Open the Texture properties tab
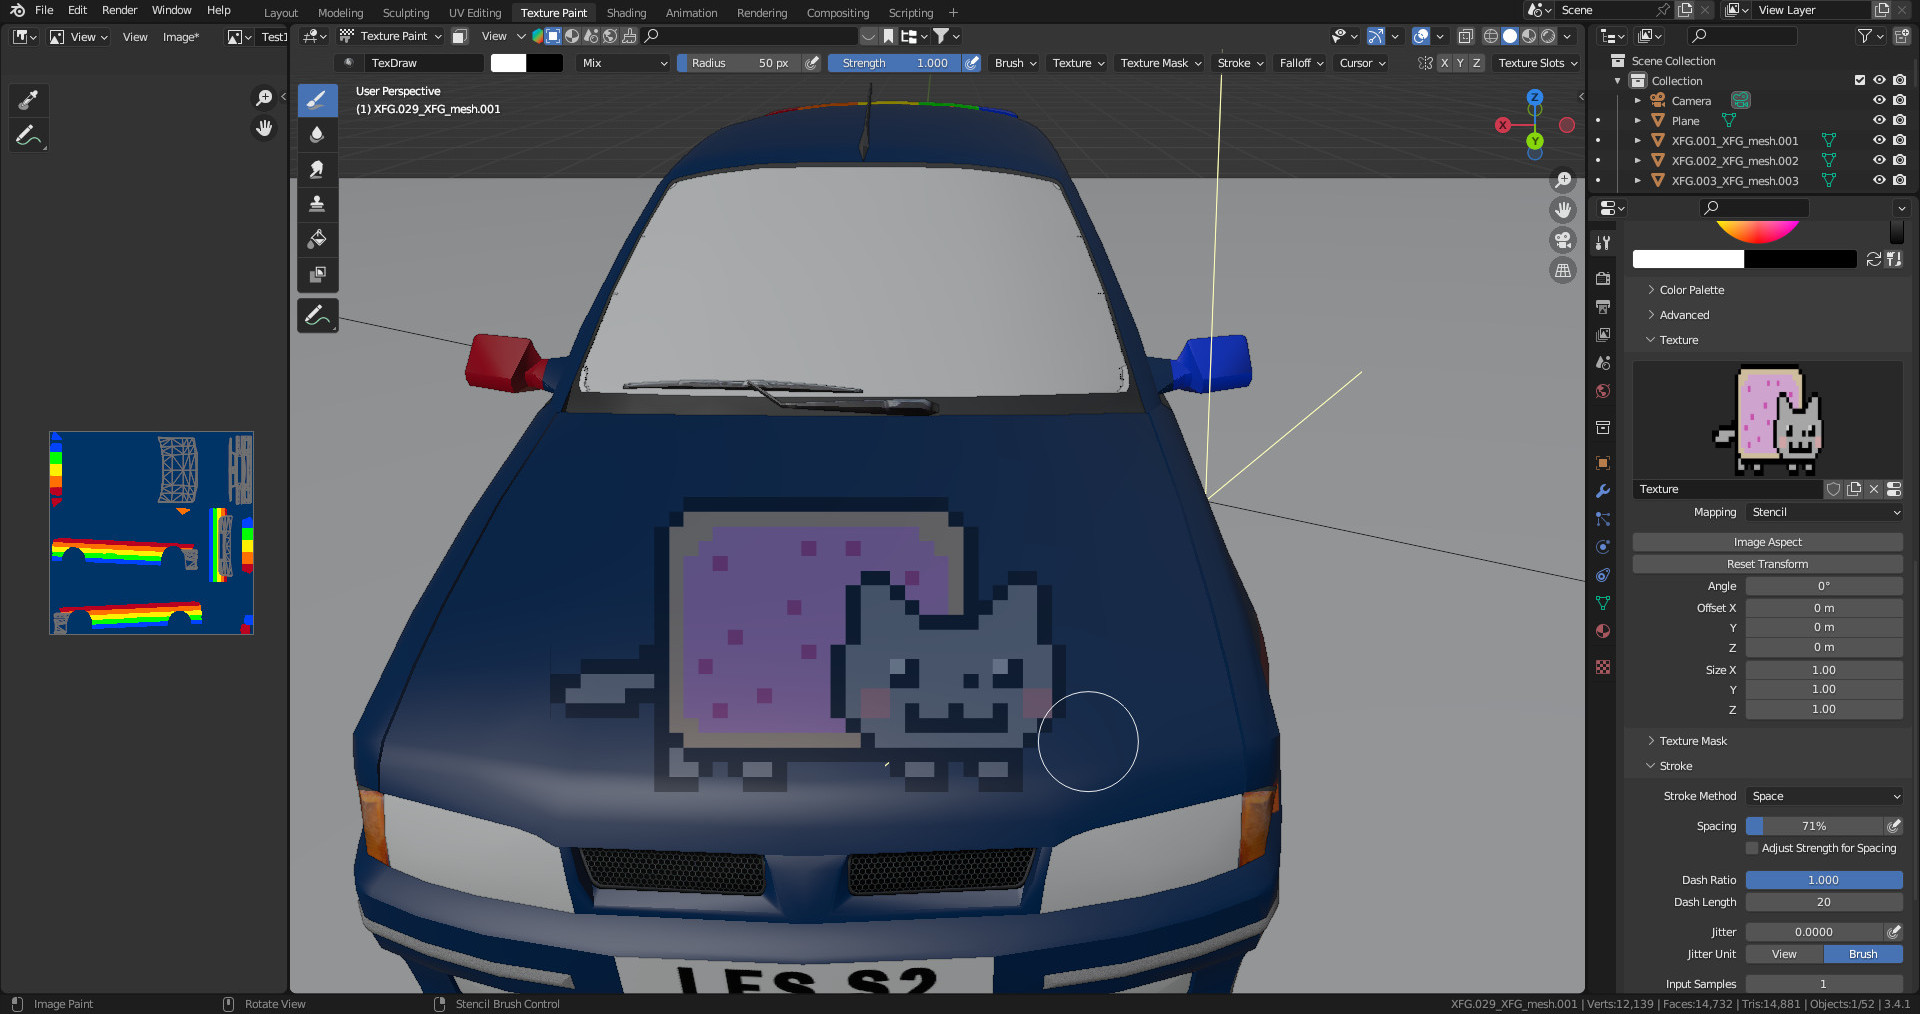Viewport: 1920px width, 1014px height. click(x=1603, y=667)
